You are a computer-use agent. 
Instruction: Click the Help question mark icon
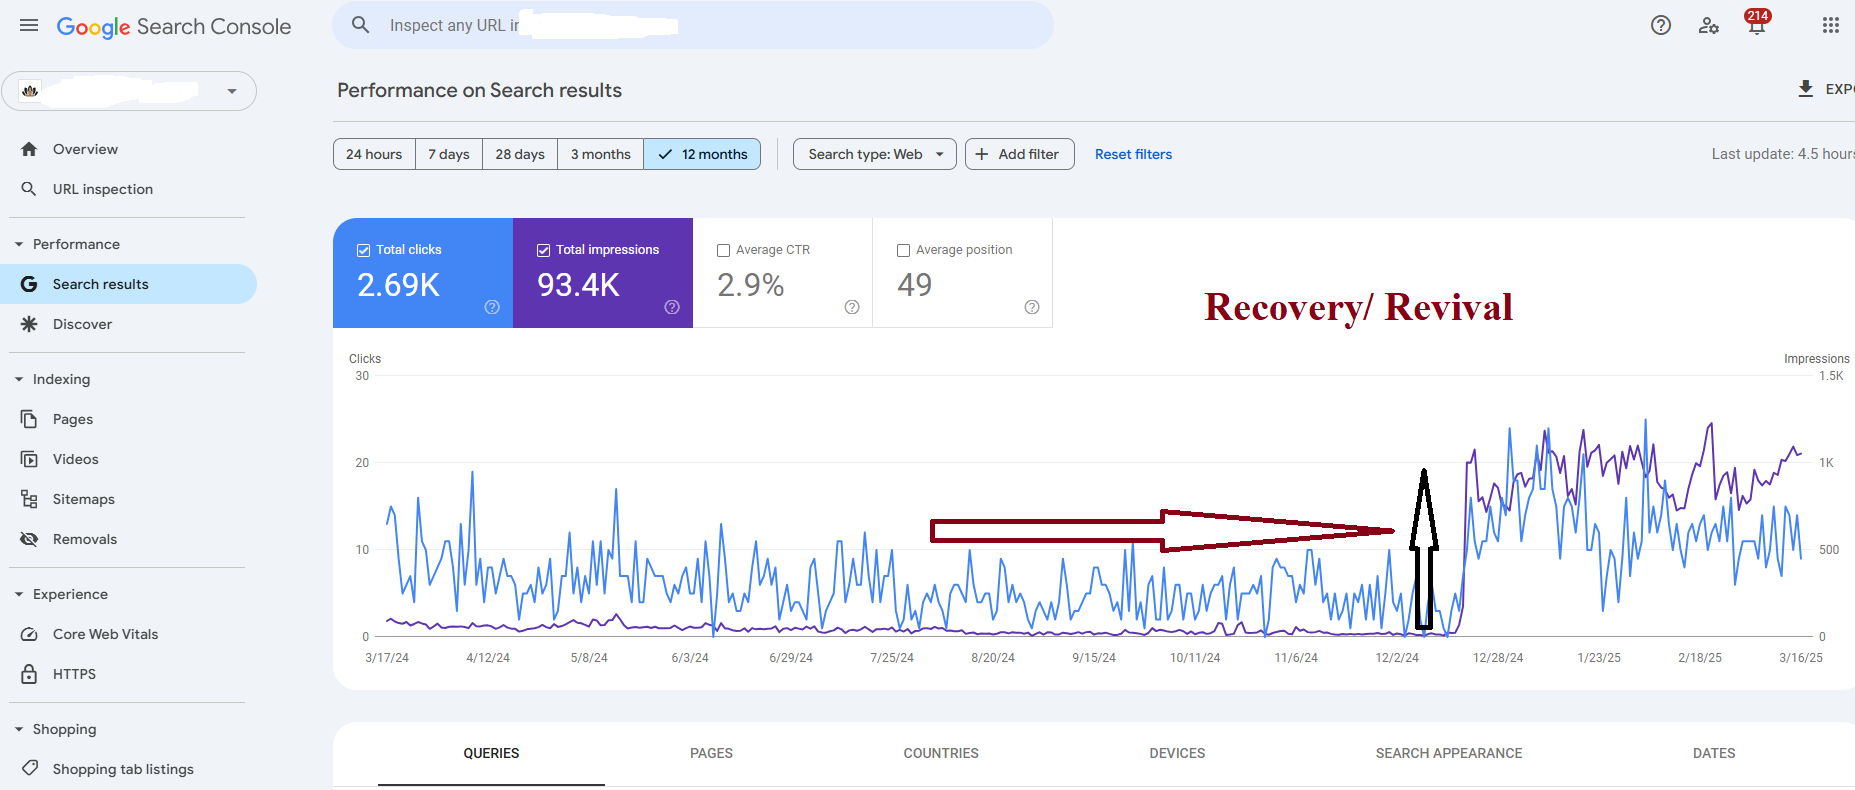[1660, 26]
